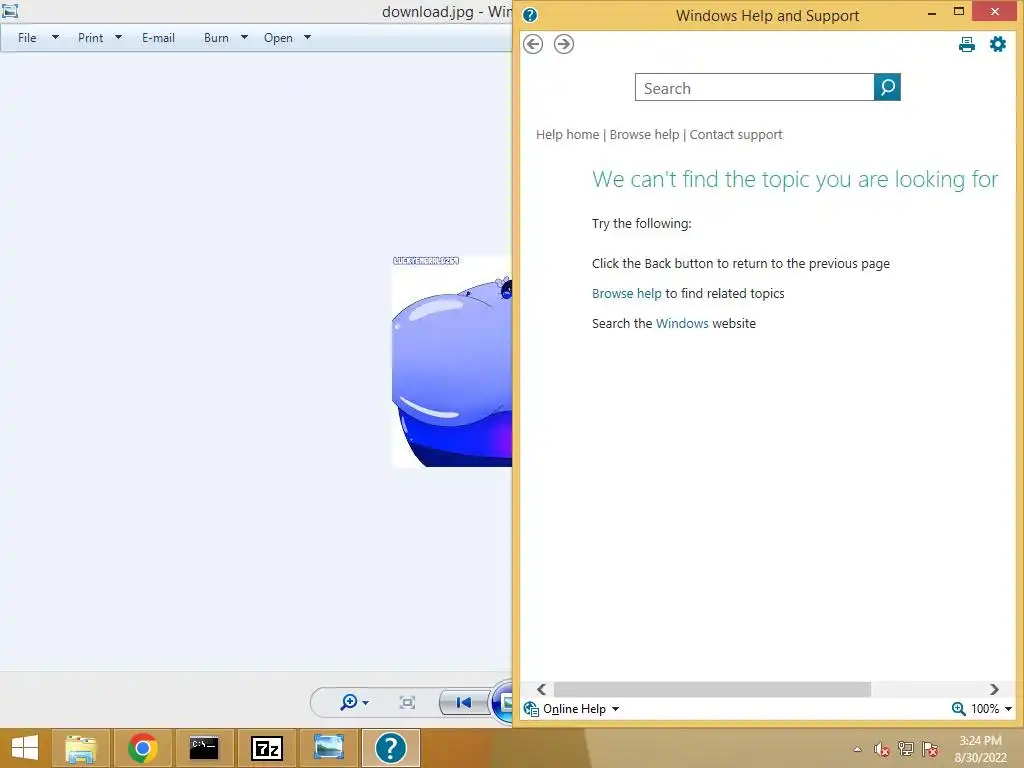Maximize the Windows Help and Support window
Screen dimensions: 1024x768
(x=959, y=12)
